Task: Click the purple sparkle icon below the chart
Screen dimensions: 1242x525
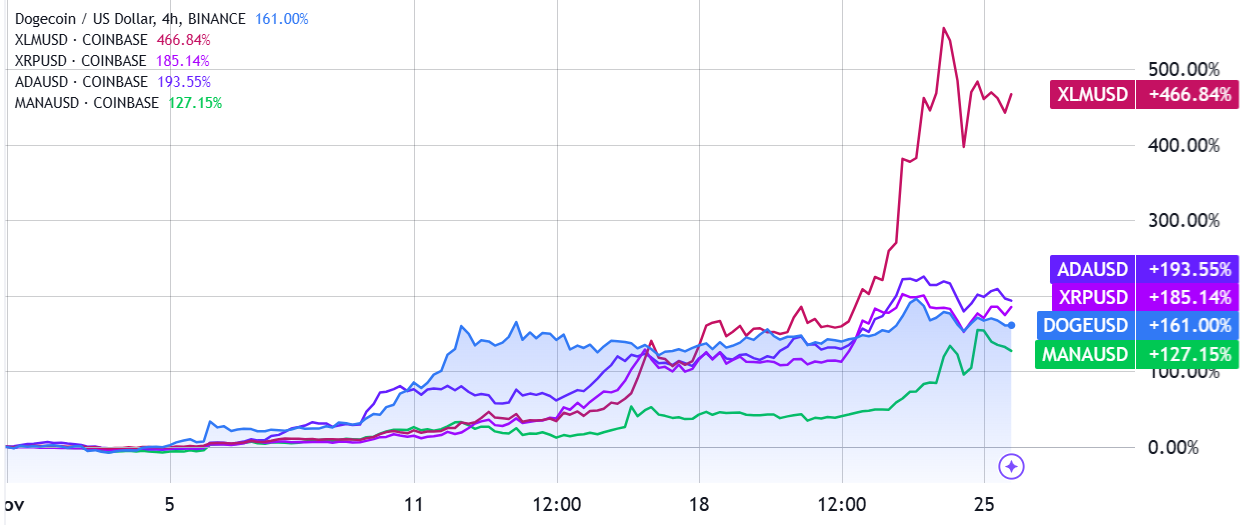Action: [1011, 465]
